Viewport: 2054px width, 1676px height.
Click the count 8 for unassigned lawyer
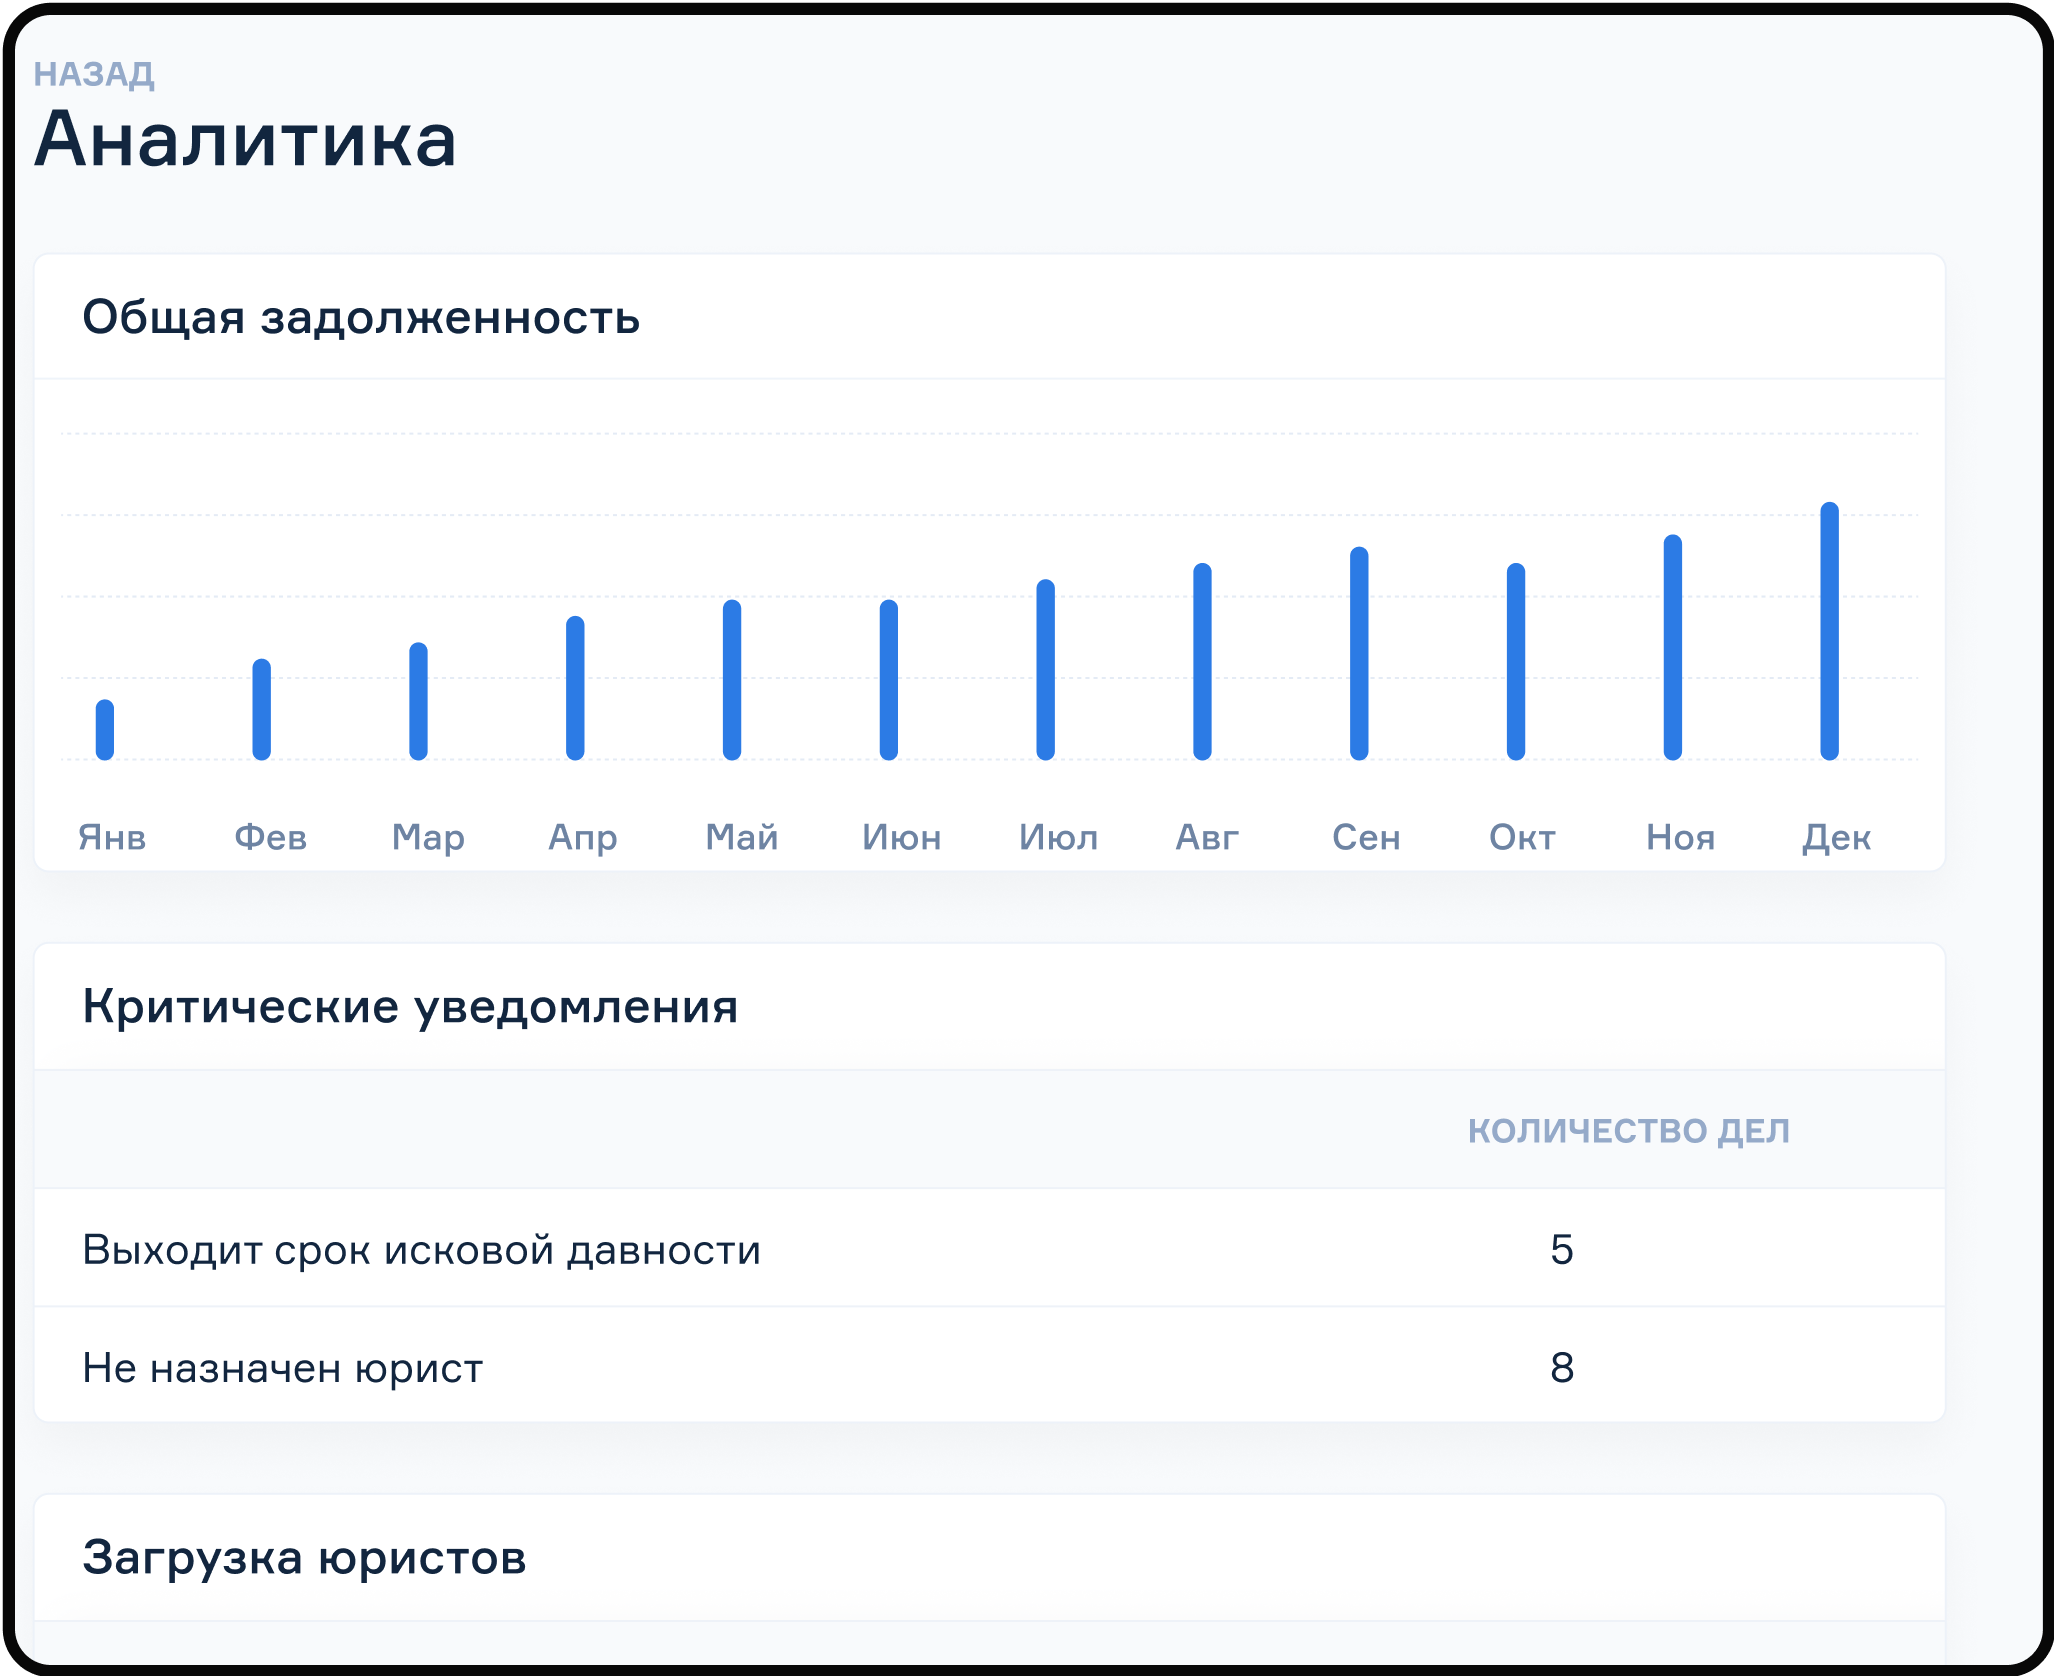coord(1562,1368)
